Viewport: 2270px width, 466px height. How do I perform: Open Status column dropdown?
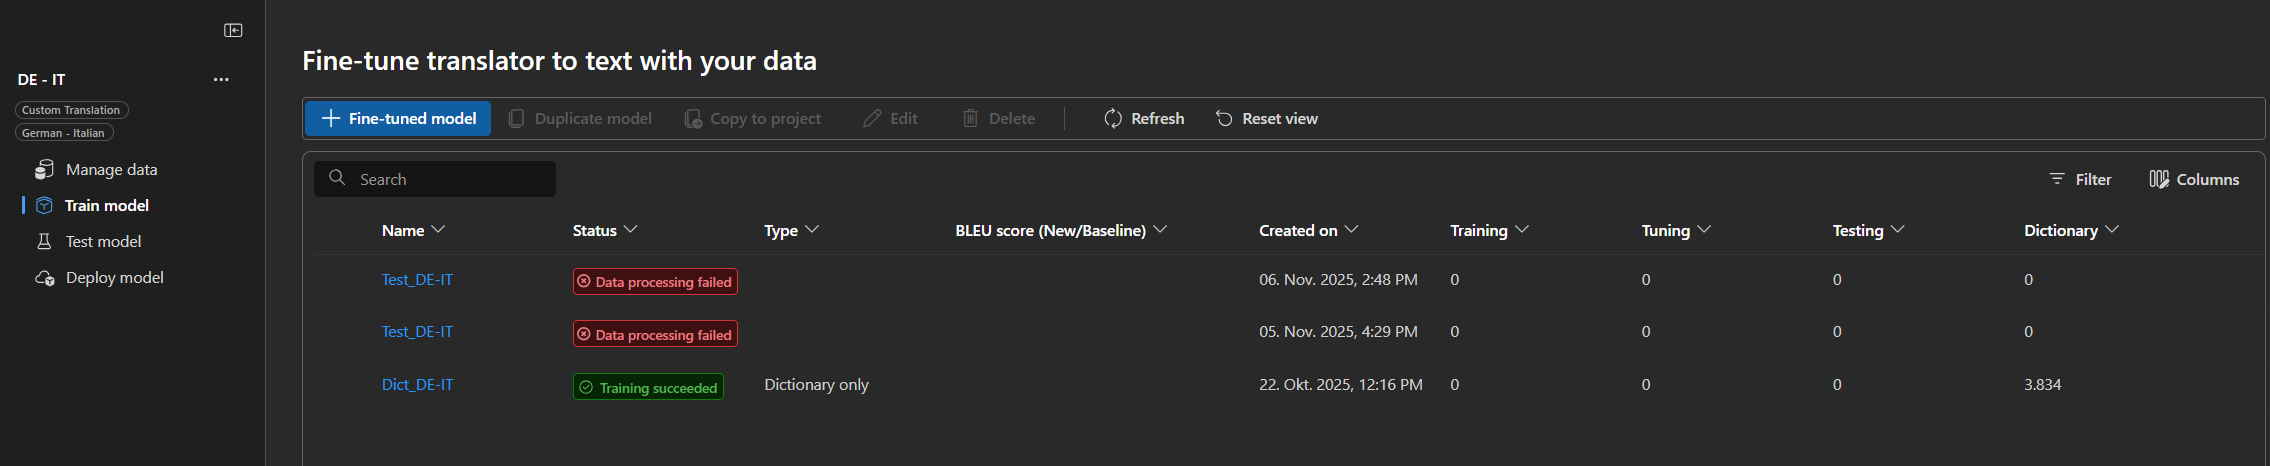631,230
